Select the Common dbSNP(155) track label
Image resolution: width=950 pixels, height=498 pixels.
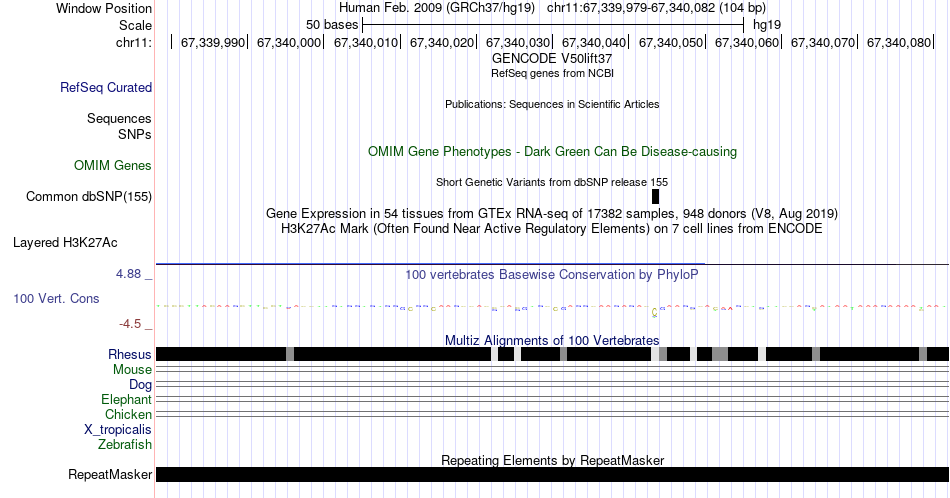[89, 196]
